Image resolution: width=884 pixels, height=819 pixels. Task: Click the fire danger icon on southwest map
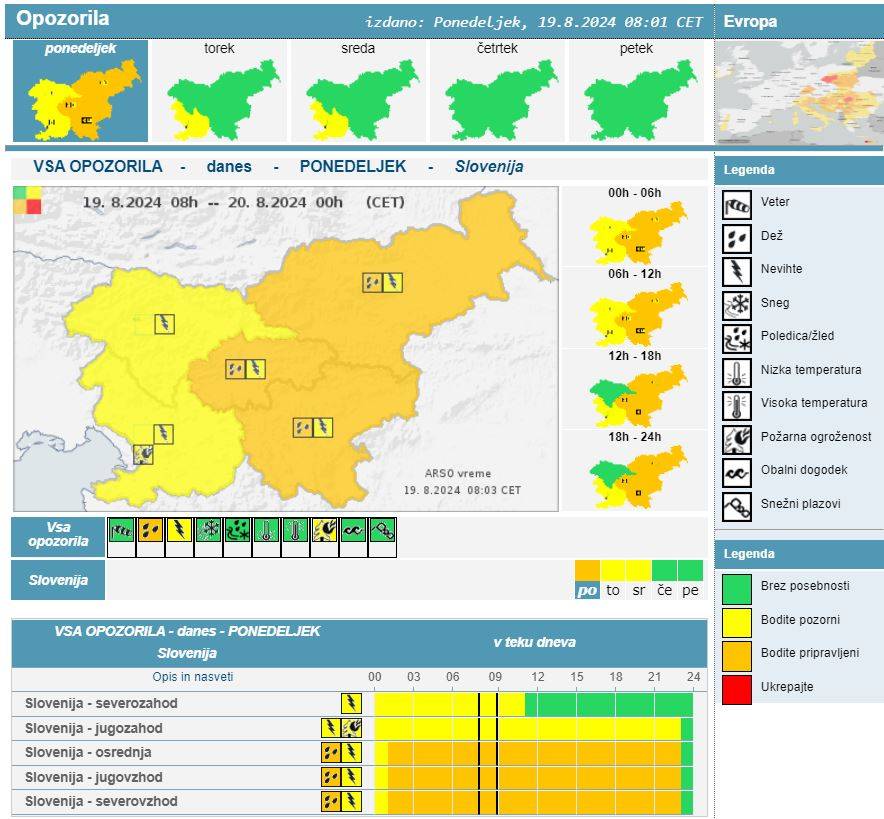coord(143,454)
